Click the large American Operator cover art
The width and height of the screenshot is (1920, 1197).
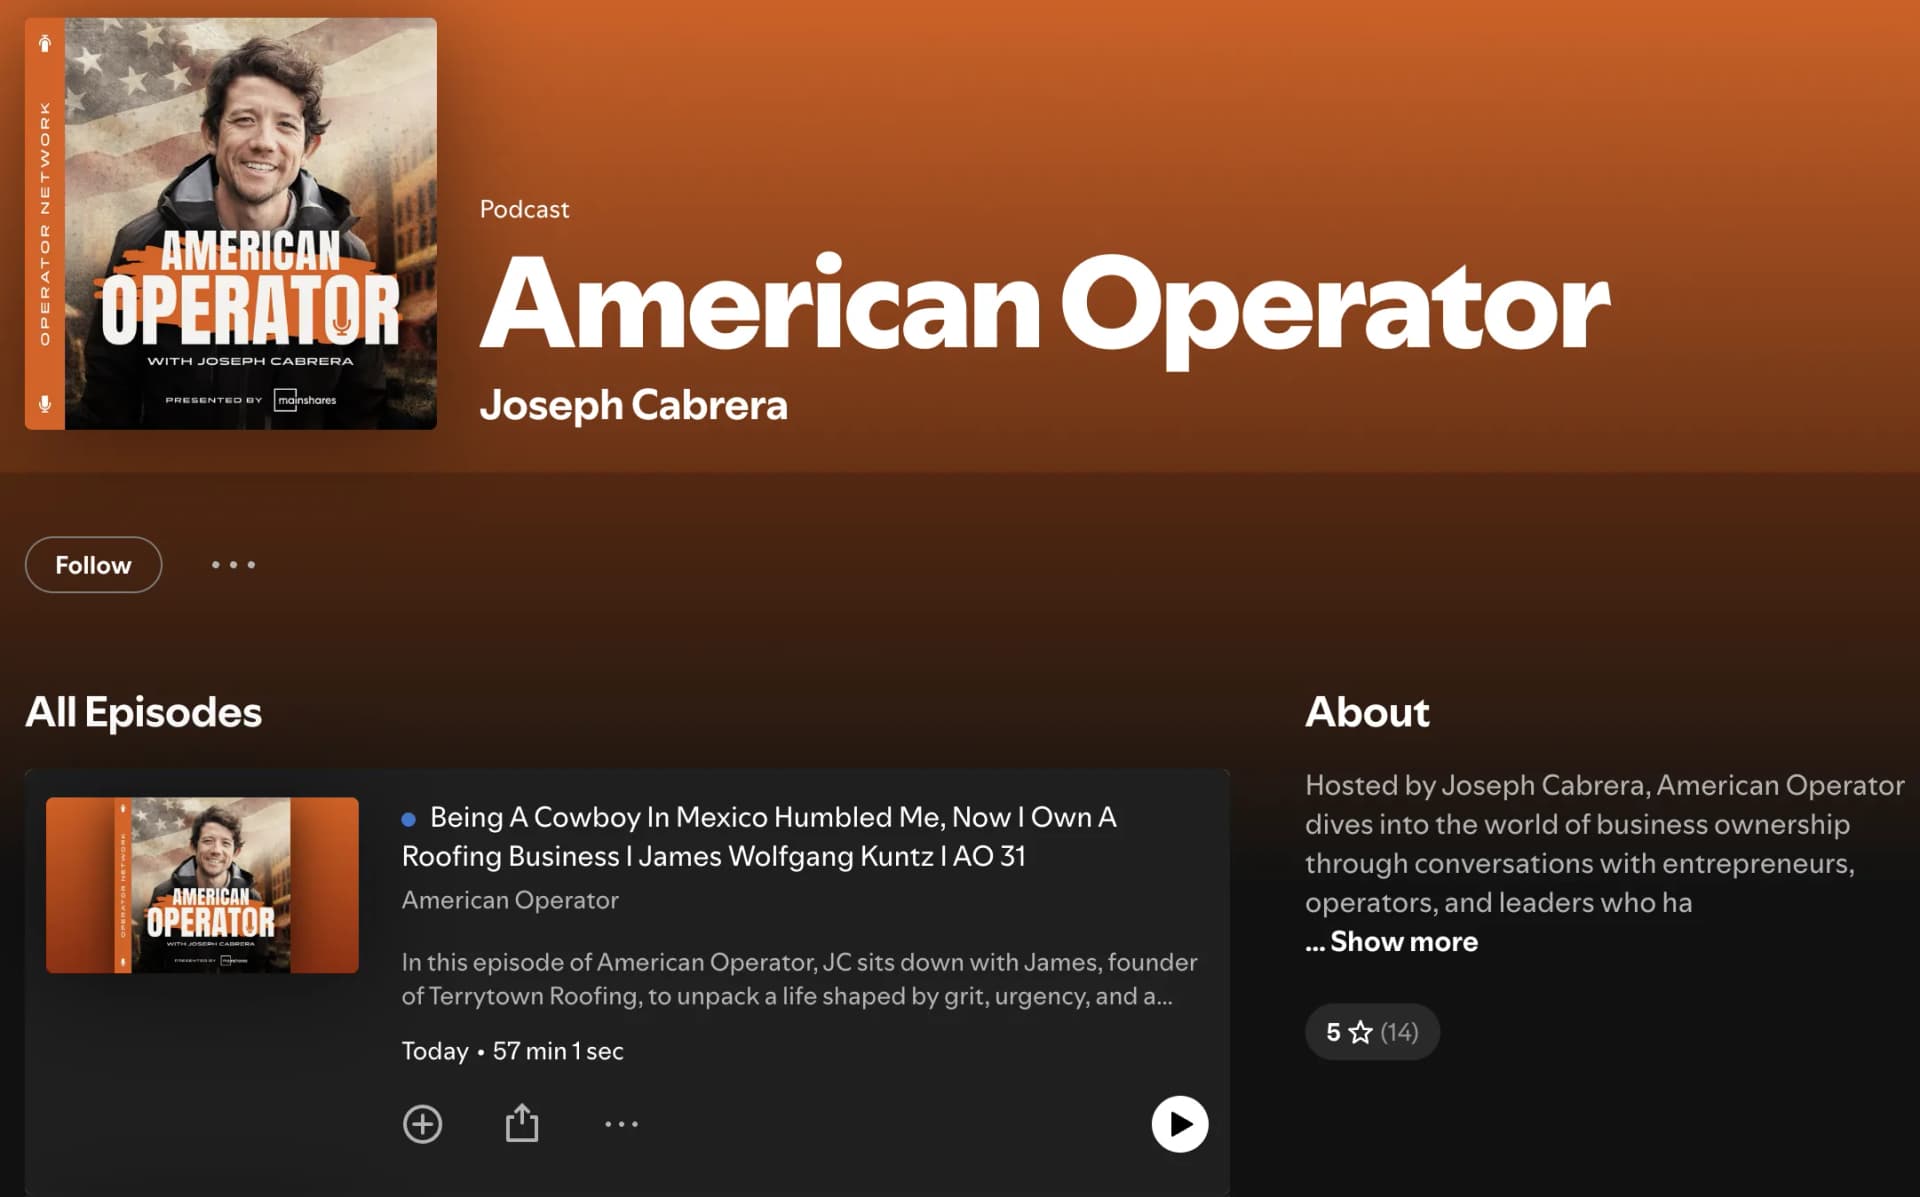coord(231,224)
